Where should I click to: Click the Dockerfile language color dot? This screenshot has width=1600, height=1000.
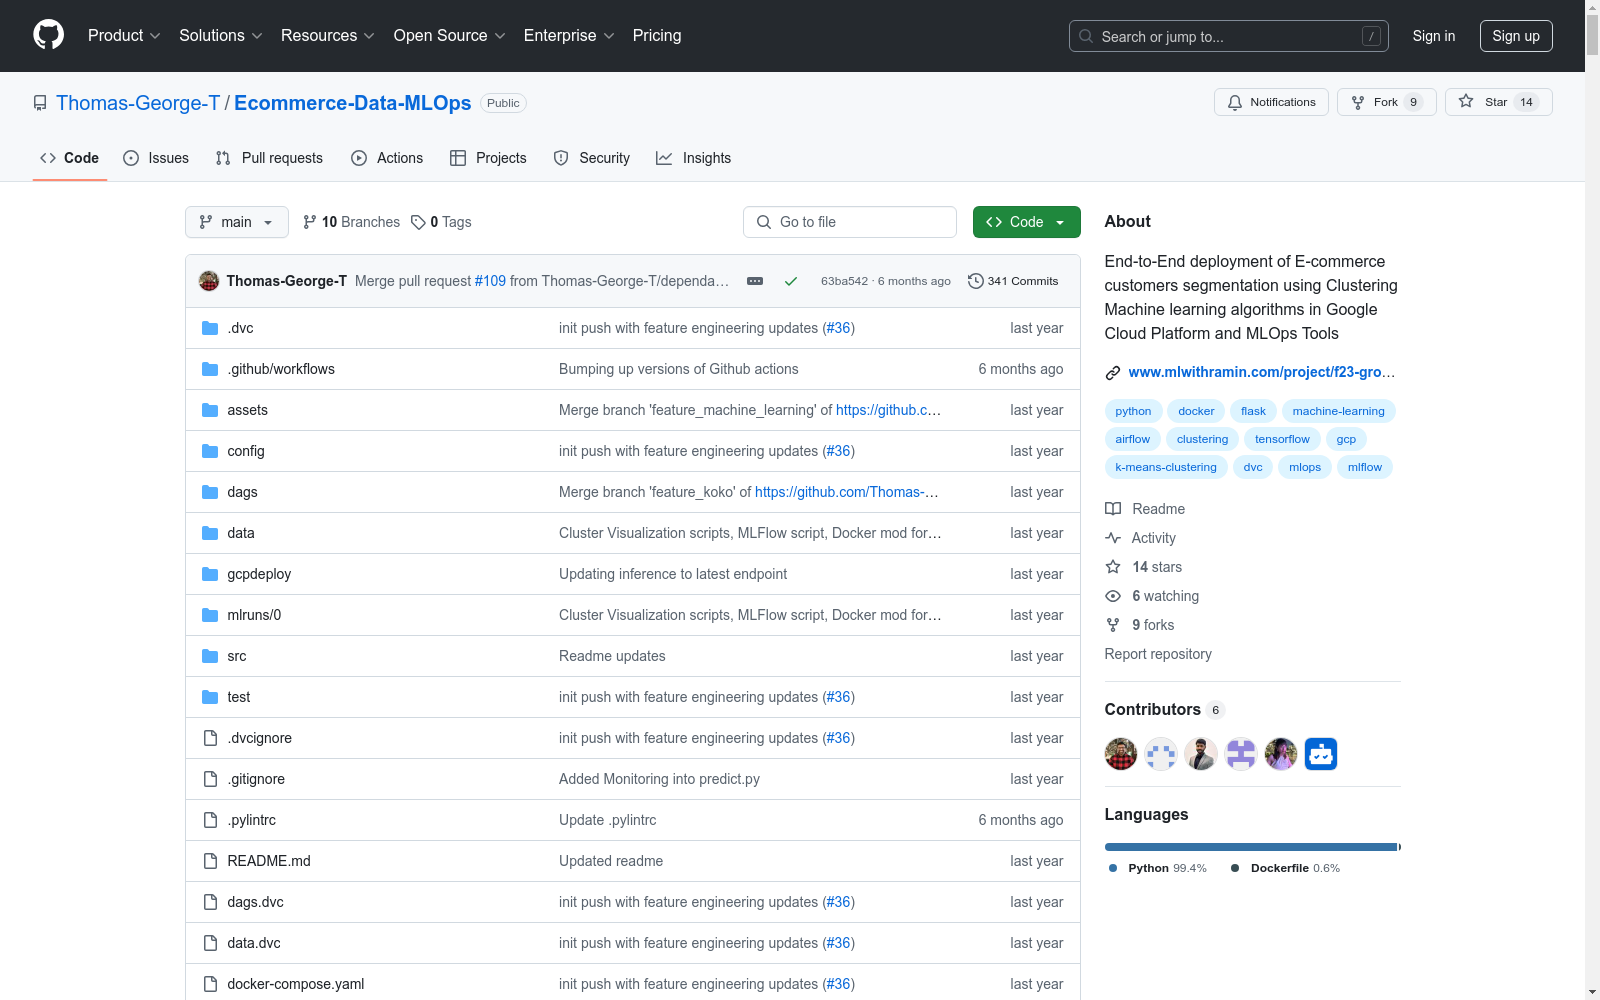click(x=1235, y=868)
